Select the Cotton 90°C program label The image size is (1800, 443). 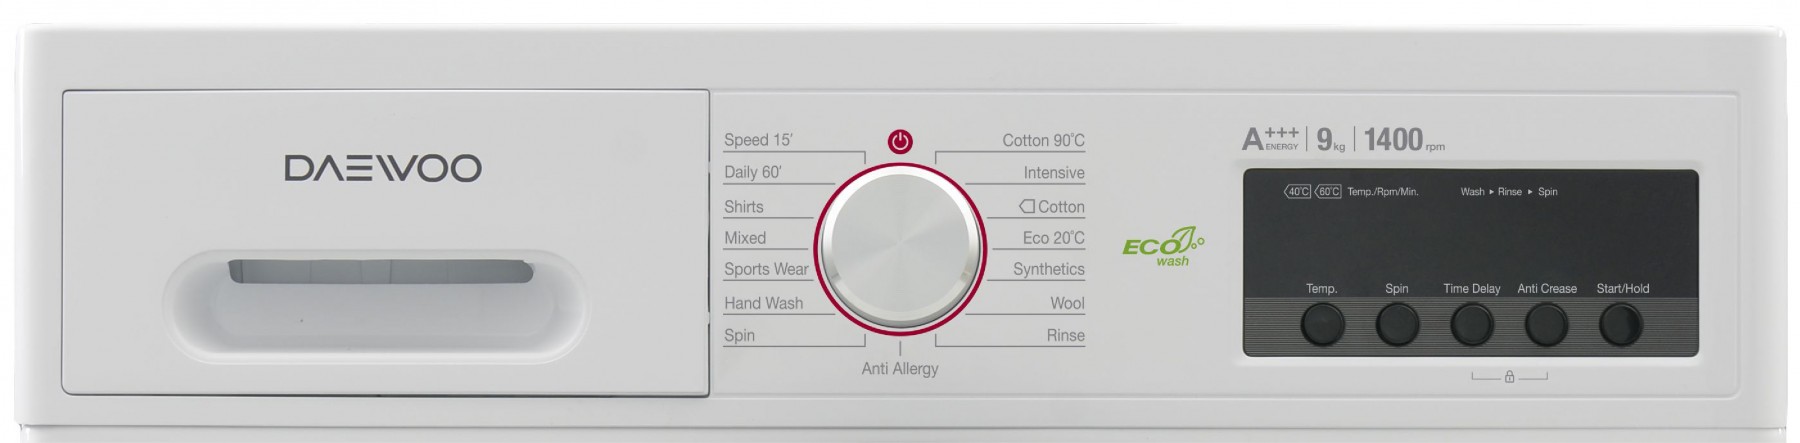point(1044,141)
